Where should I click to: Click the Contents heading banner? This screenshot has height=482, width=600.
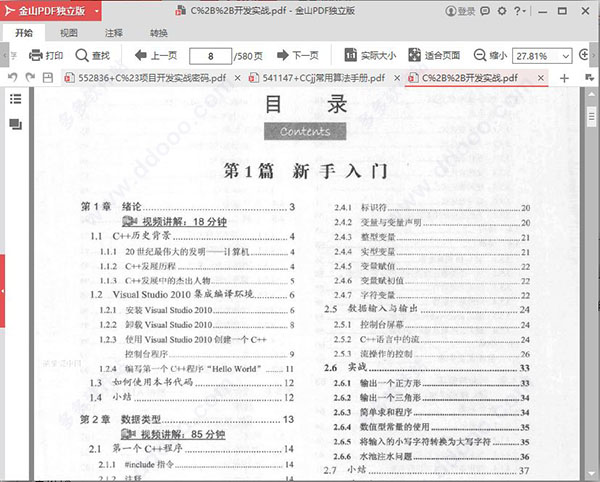point(305,131)
